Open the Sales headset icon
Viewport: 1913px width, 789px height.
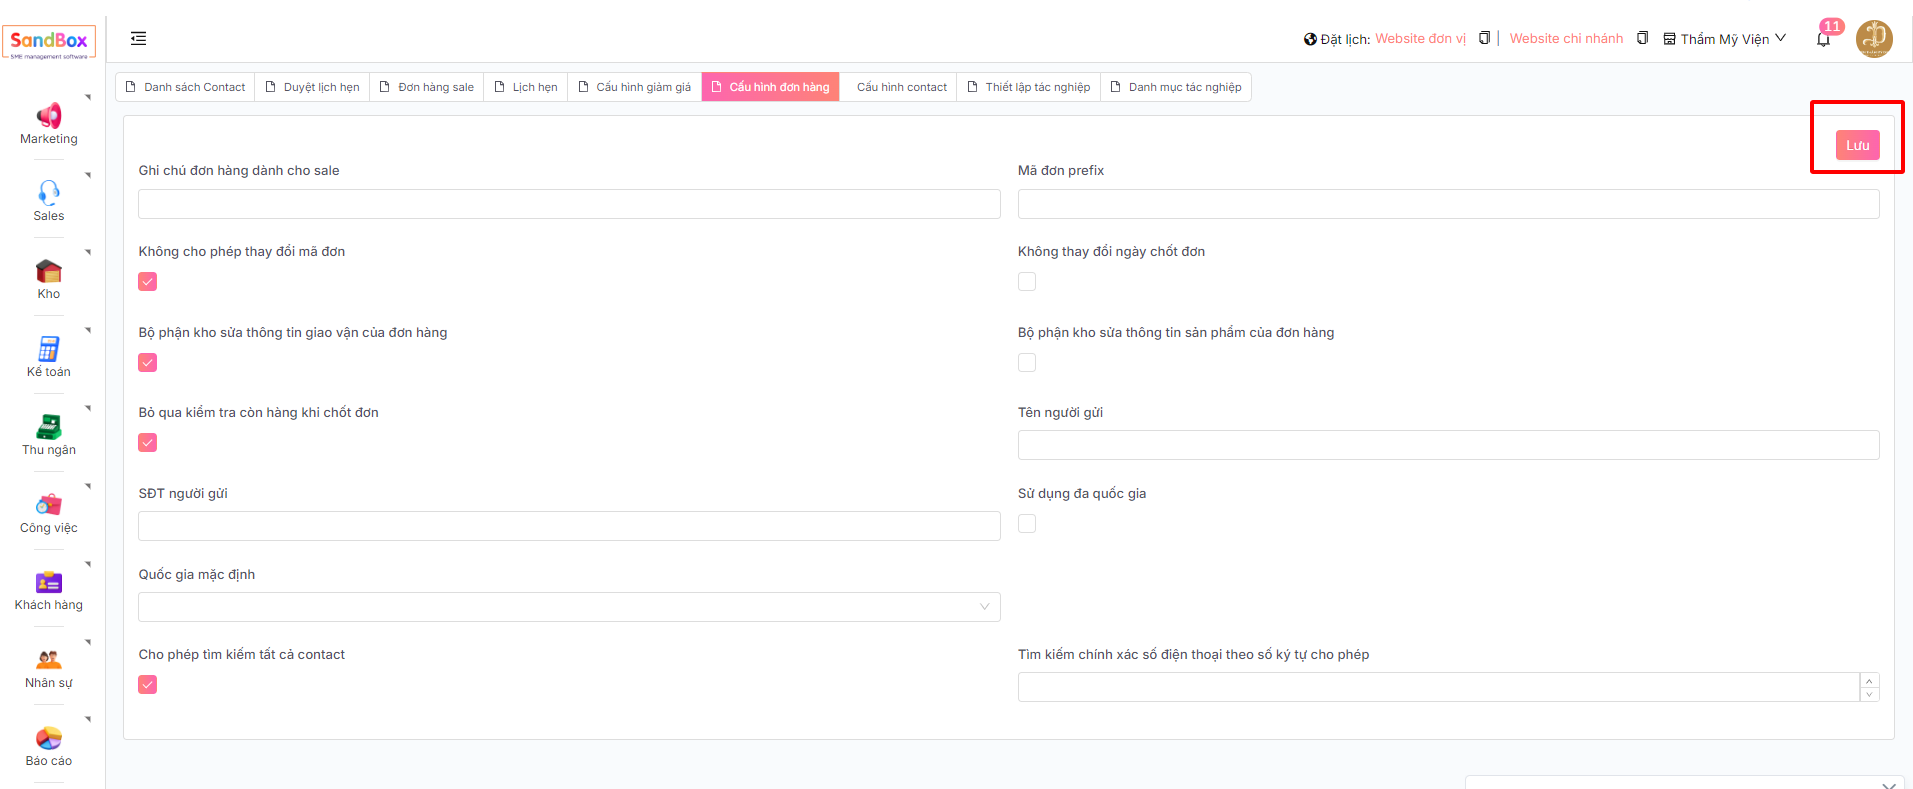point(48,192)
